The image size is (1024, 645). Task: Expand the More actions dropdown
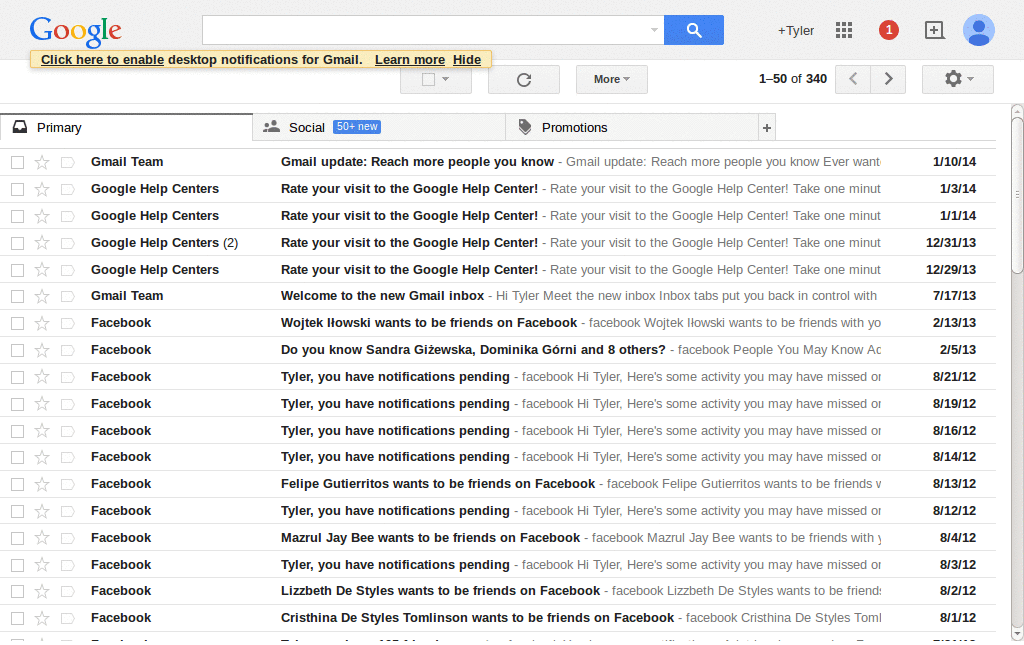click(x=611, y=80)
